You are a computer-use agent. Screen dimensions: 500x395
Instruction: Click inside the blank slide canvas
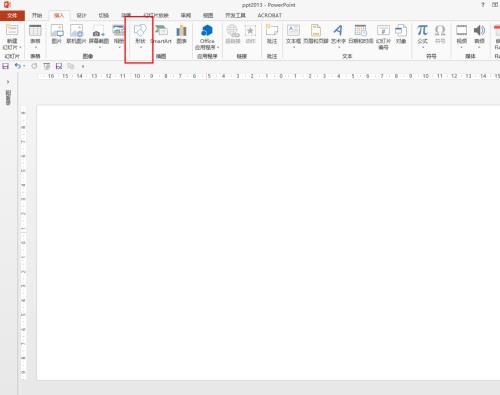[x=268, y=242]
